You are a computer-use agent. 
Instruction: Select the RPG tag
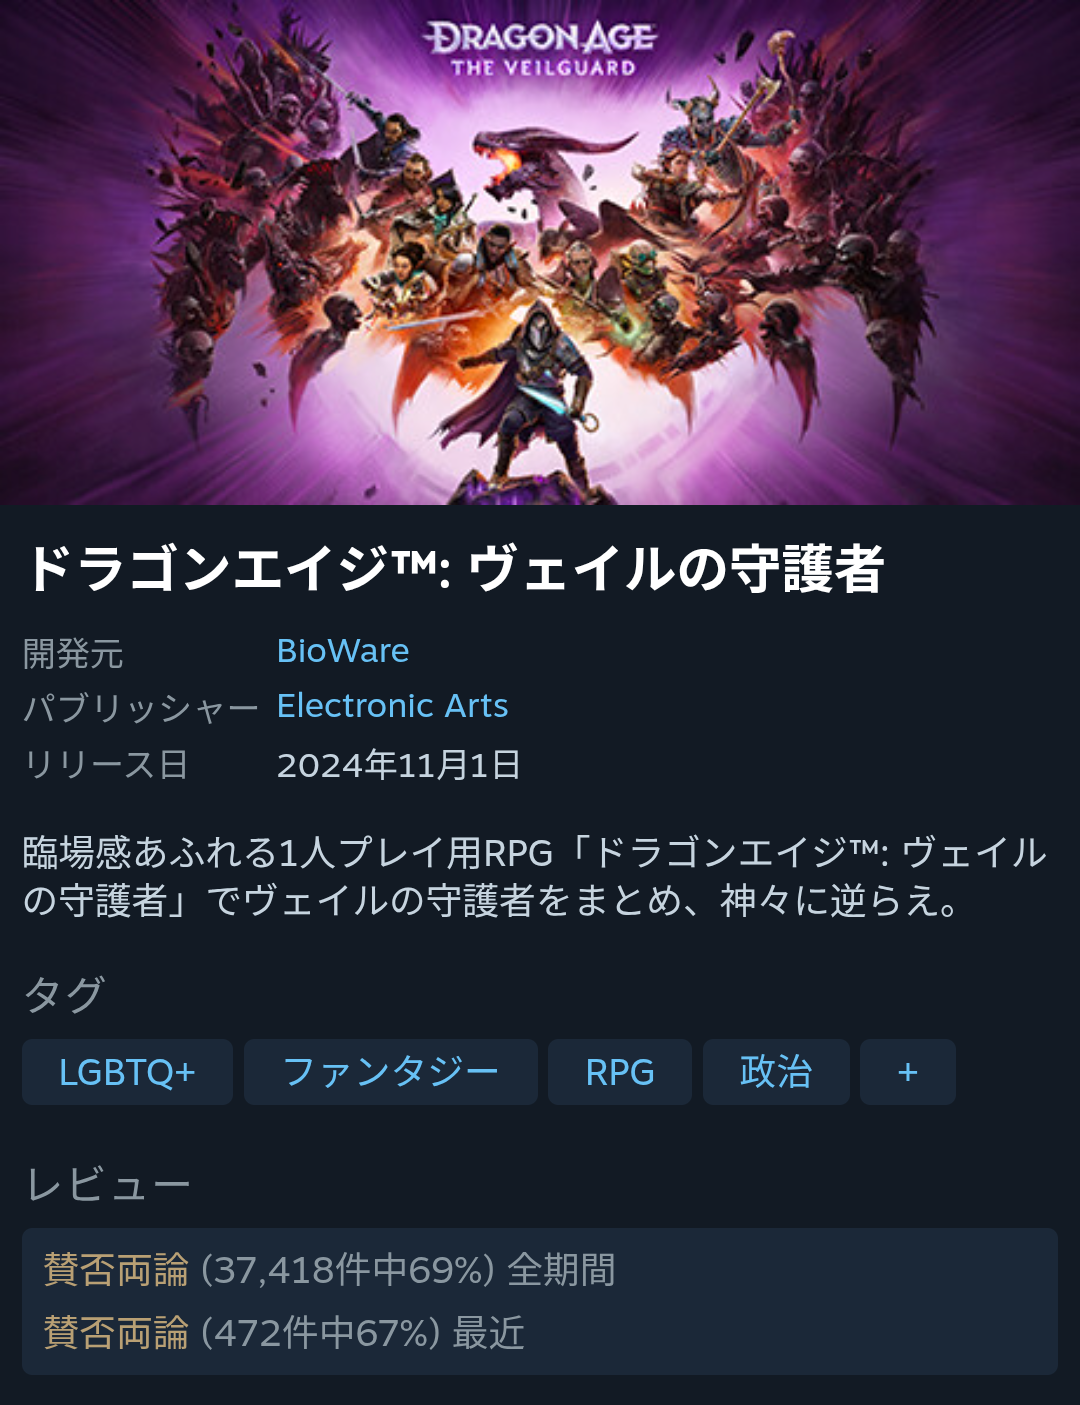coord(620,1072)
